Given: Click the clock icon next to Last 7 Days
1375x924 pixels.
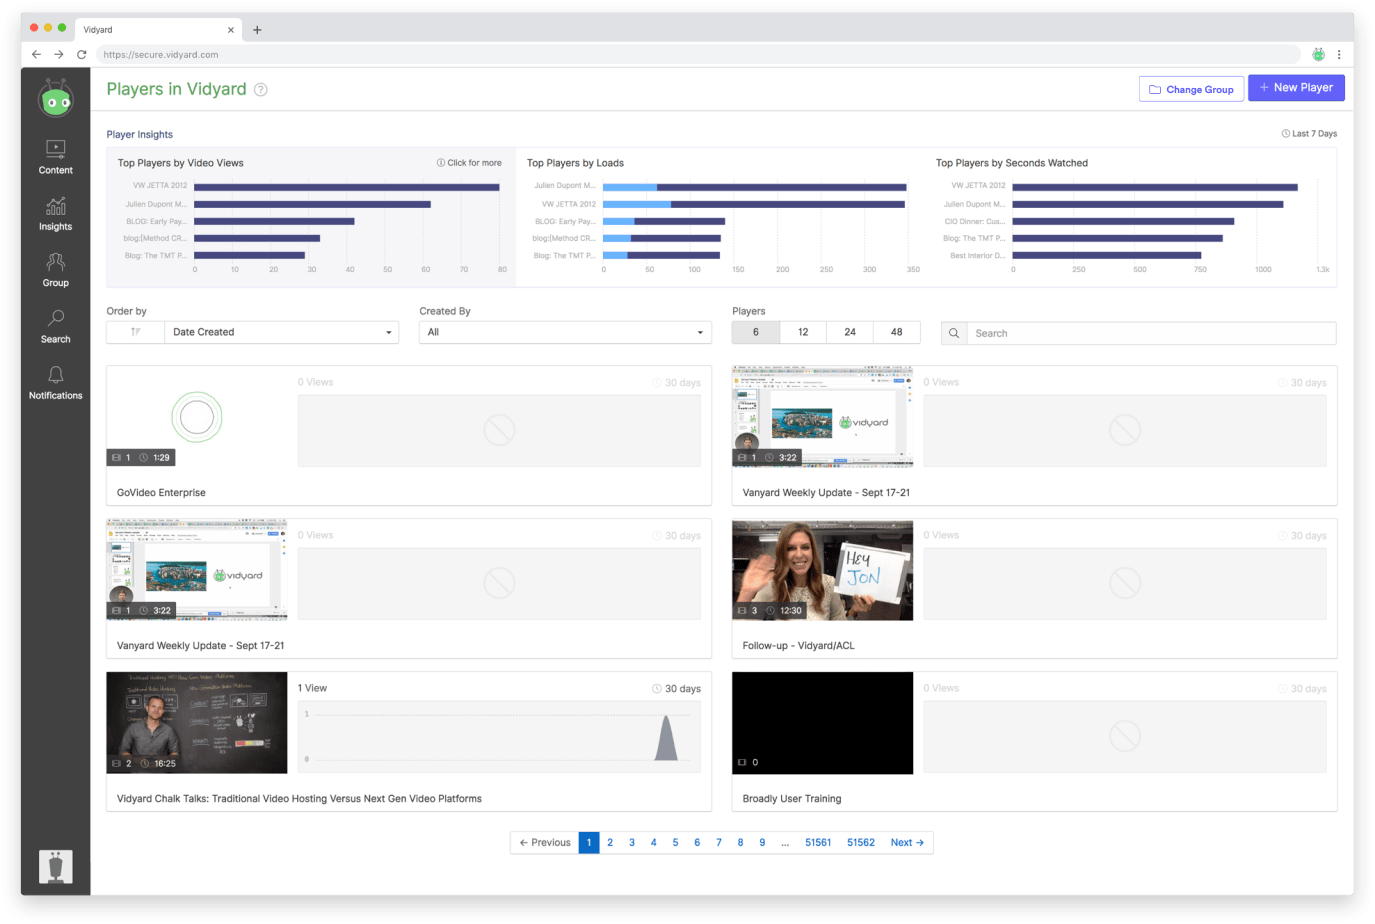Looking at the screenshot, I should click(1286, 134).
